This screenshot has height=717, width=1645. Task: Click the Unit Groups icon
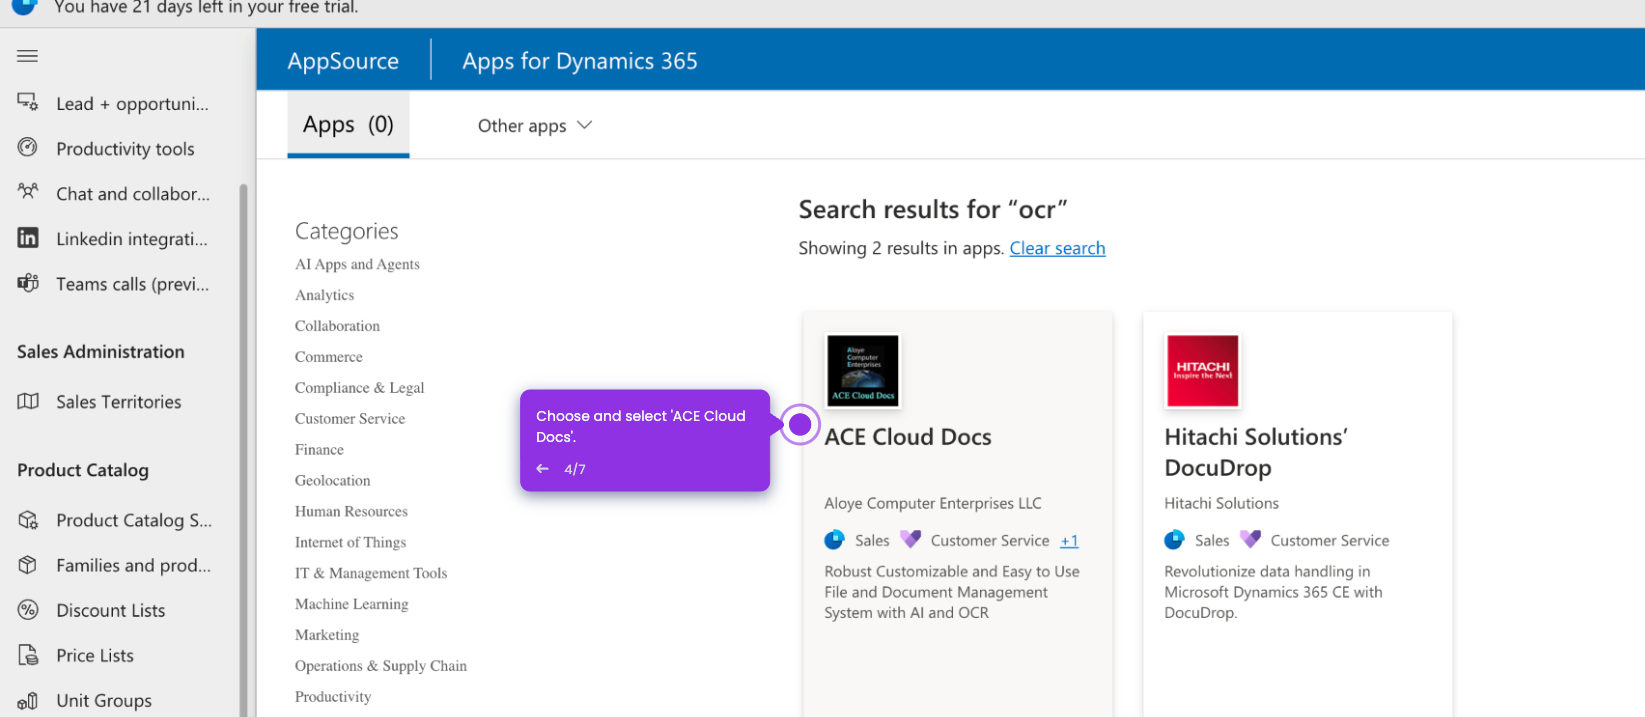tap(27, 701)
